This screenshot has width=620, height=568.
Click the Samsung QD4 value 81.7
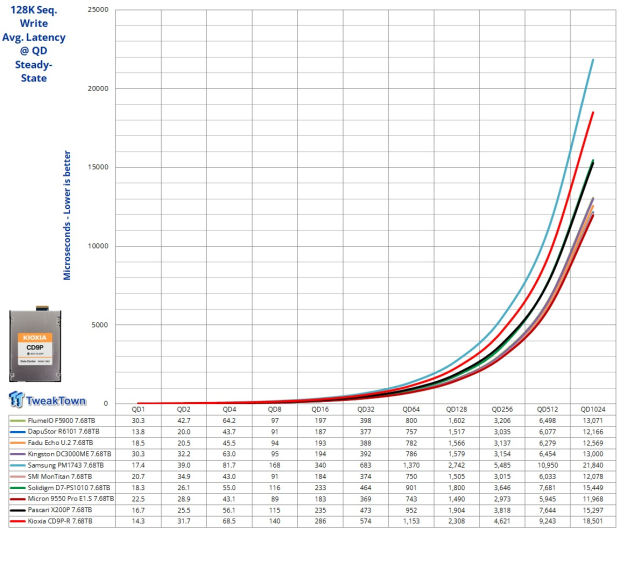coord(229,465)
